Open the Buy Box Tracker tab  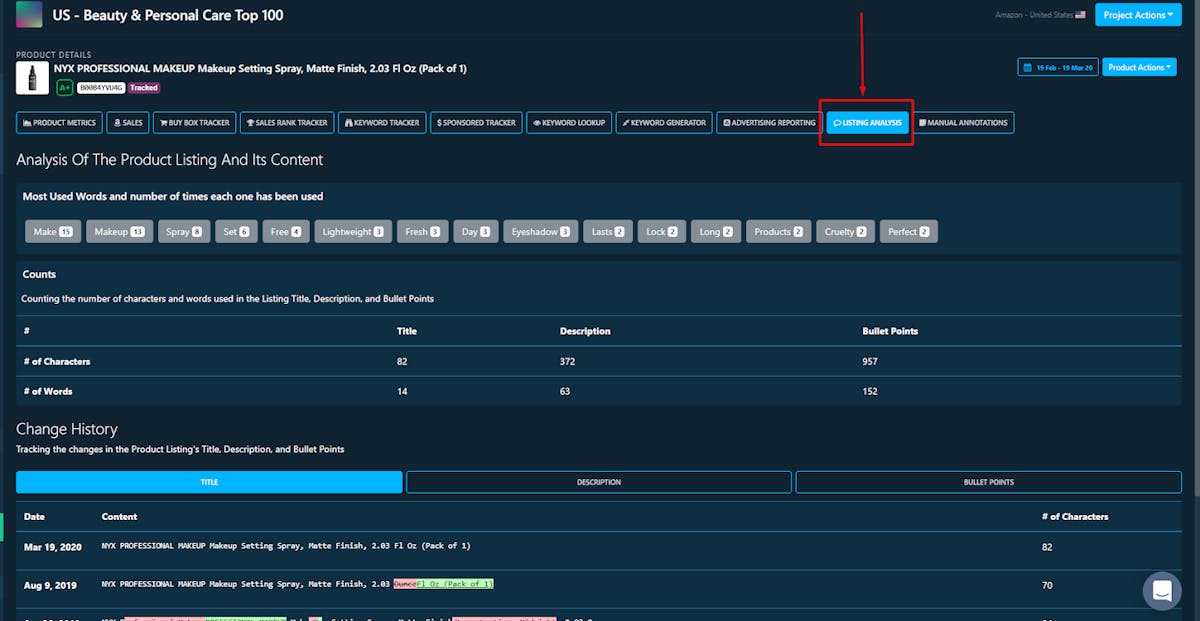tap(194, 123)
